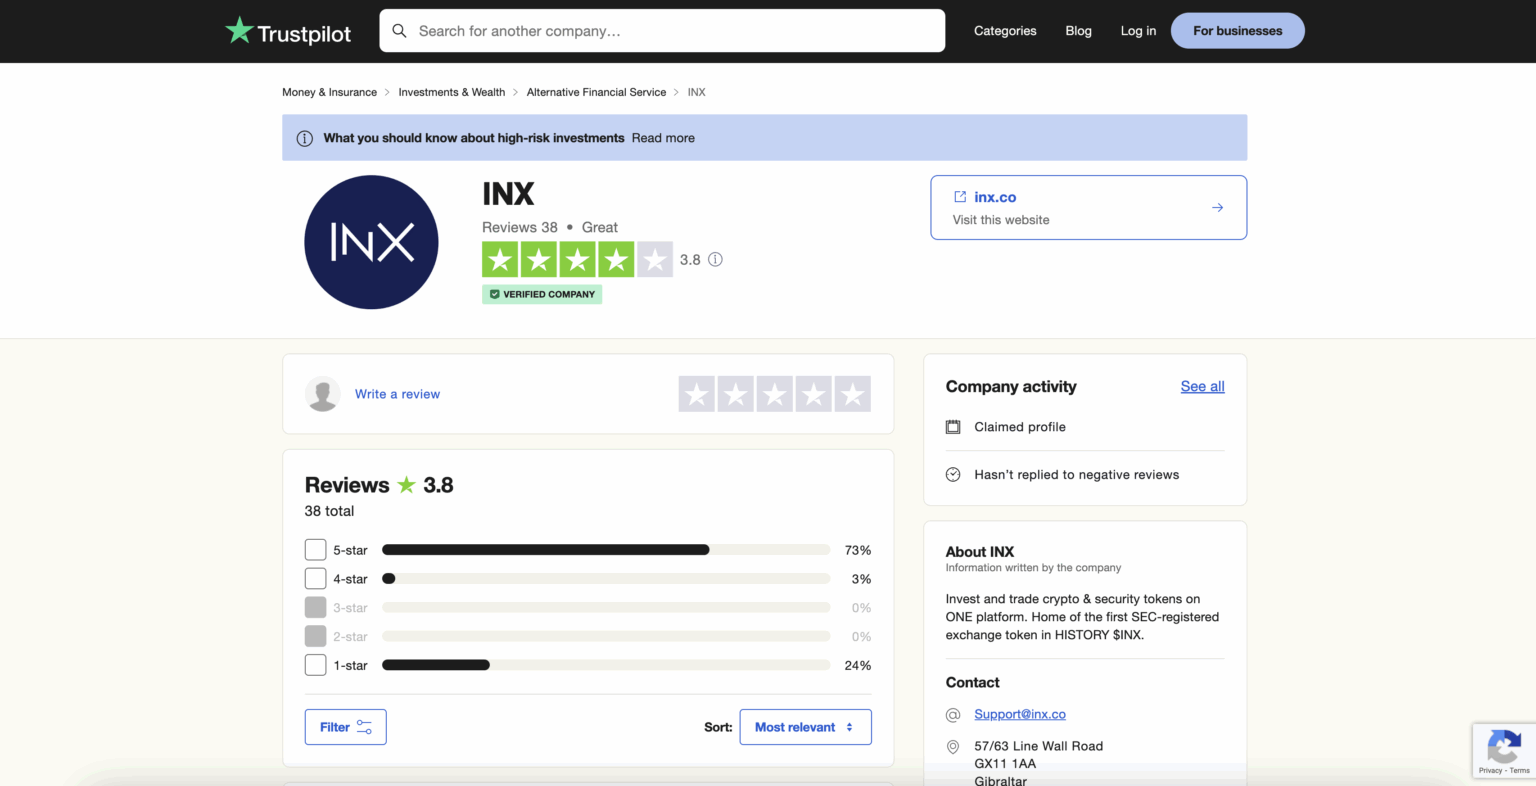The height and width of the screenshot is (786, 1536).
Task: Click the user avatar beside Write a review
Action: click(x=322, y=394)
